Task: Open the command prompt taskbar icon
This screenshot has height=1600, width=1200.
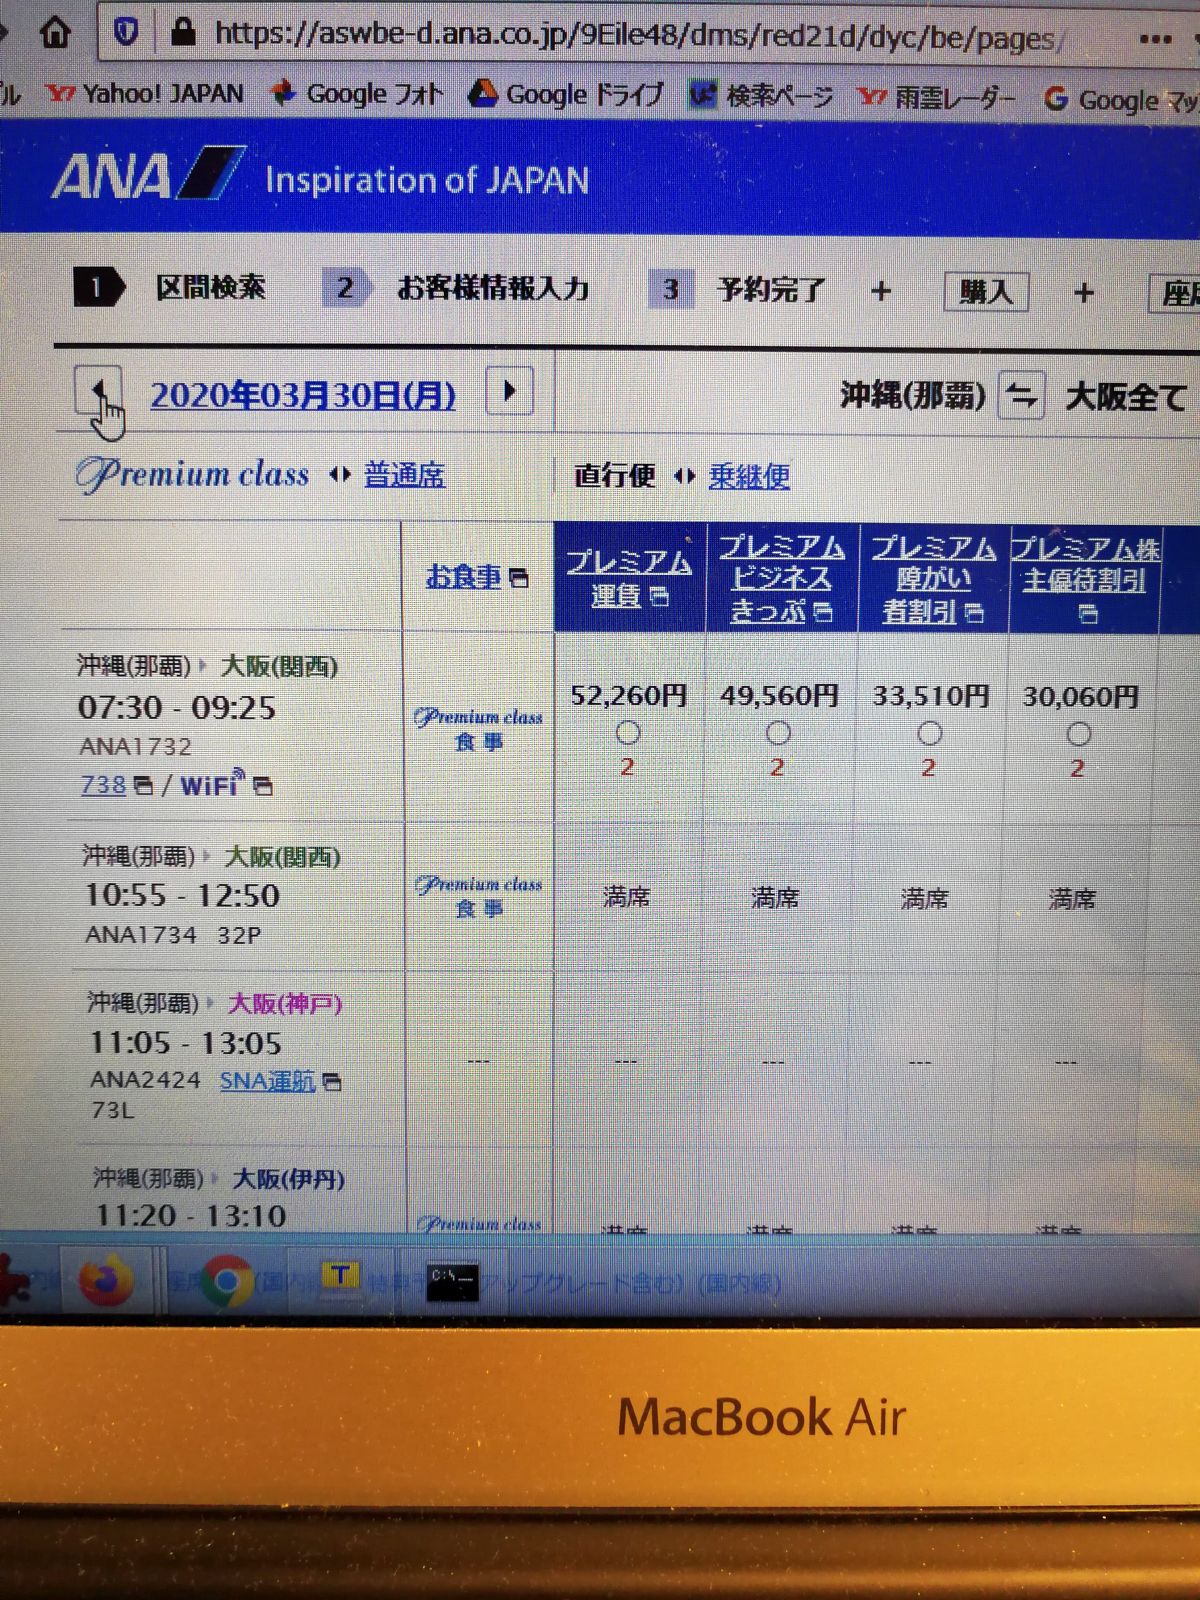Action: tap(452, 1282)
